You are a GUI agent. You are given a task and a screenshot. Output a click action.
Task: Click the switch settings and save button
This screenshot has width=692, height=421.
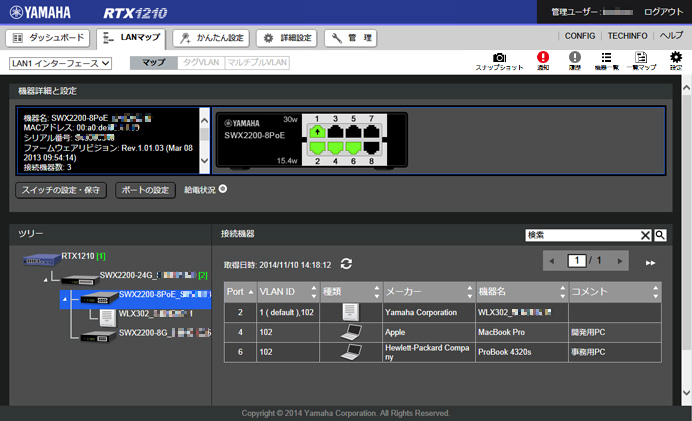click(61, 189)
